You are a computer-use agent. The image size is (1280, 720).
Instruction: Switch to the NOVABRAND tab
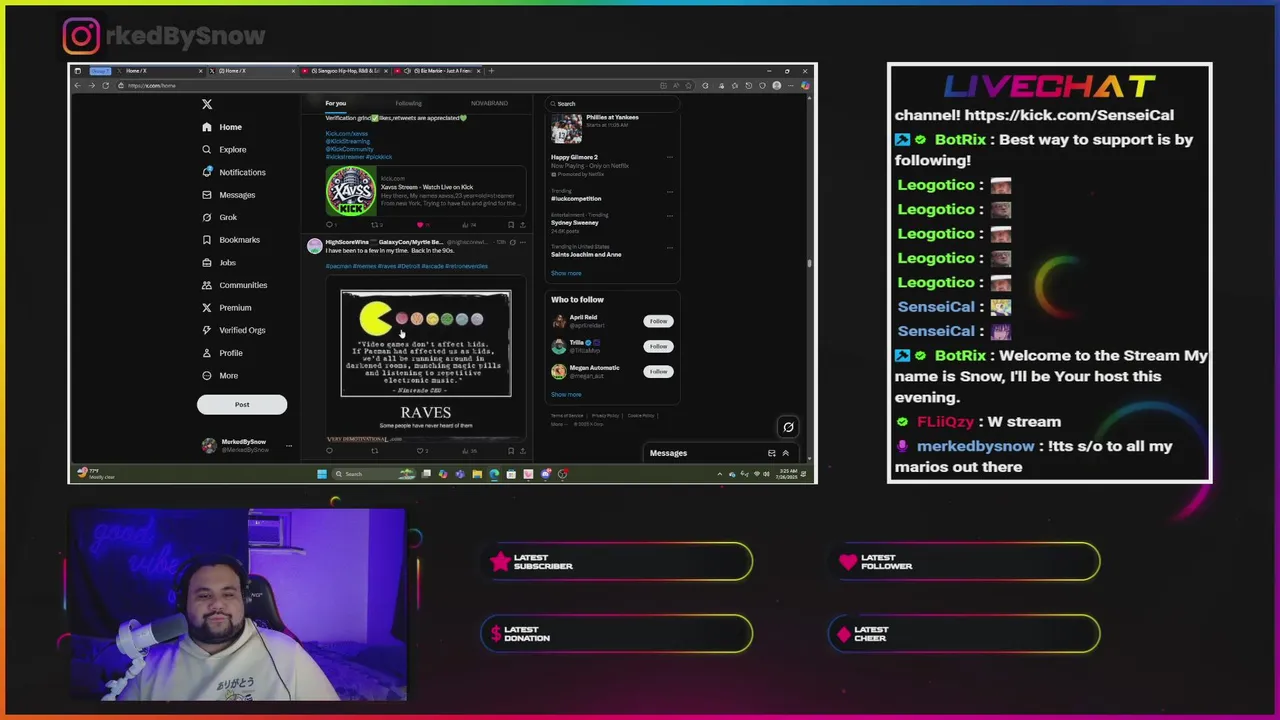click(489, 103)
